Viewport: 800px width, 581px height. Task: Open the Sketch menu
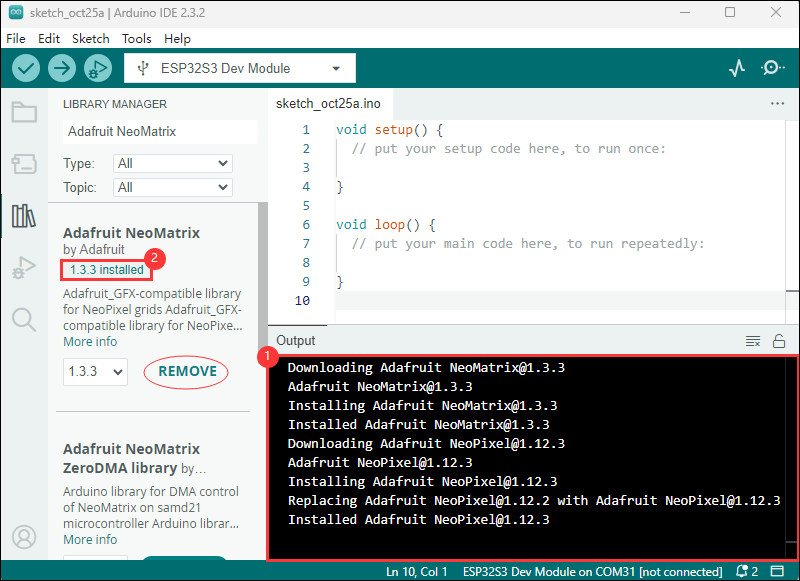point(91,39)
